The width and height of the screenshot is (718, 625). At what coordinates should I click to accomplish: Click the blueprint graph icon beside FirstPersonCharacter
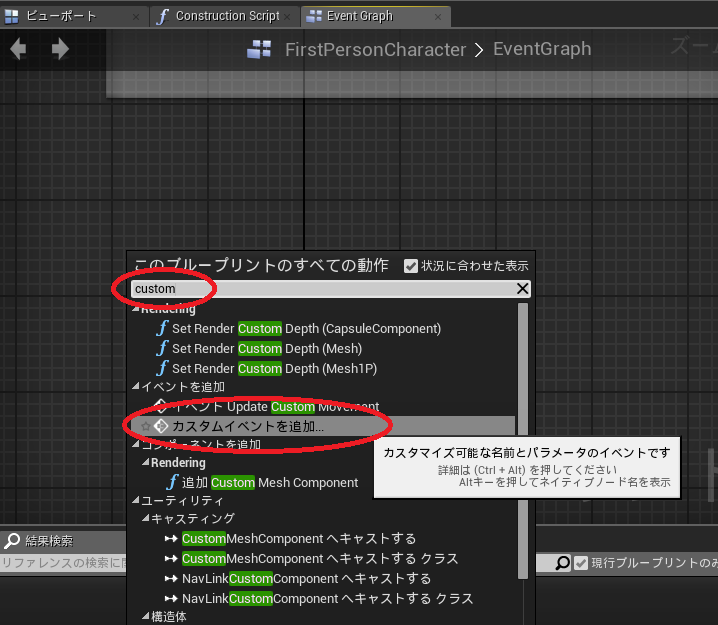(x=259, y=49)
